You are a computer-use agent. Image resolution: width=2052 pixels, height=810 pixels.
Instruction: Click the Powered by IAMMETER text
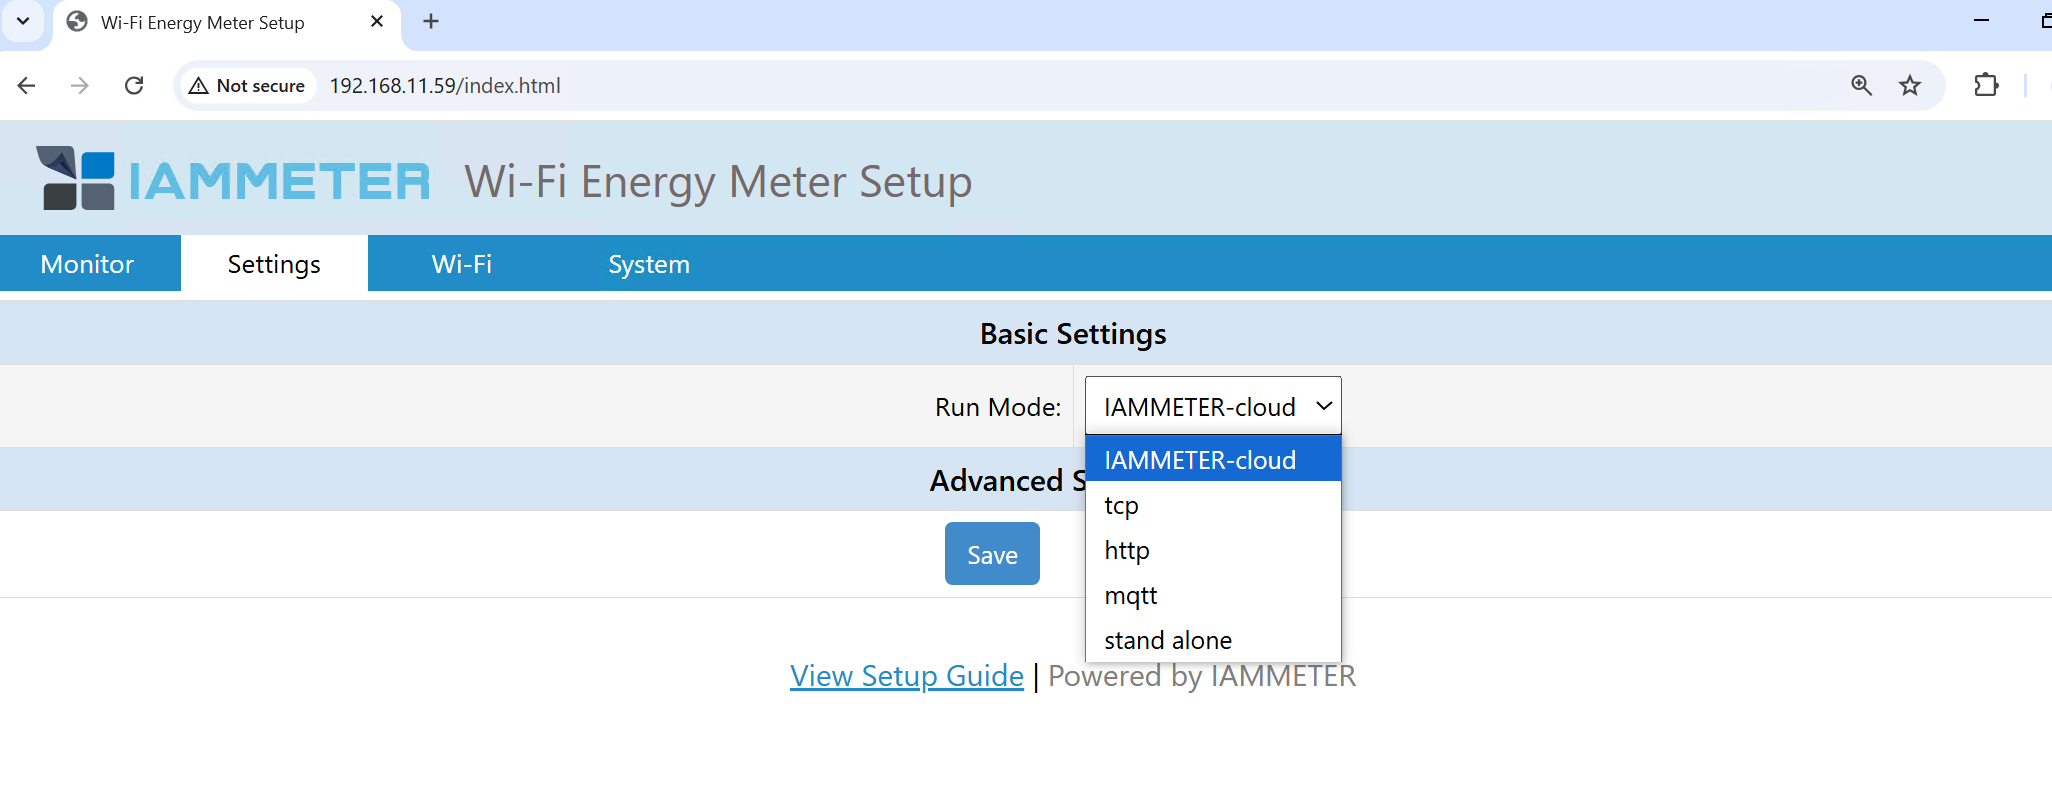pos(1202,676)
